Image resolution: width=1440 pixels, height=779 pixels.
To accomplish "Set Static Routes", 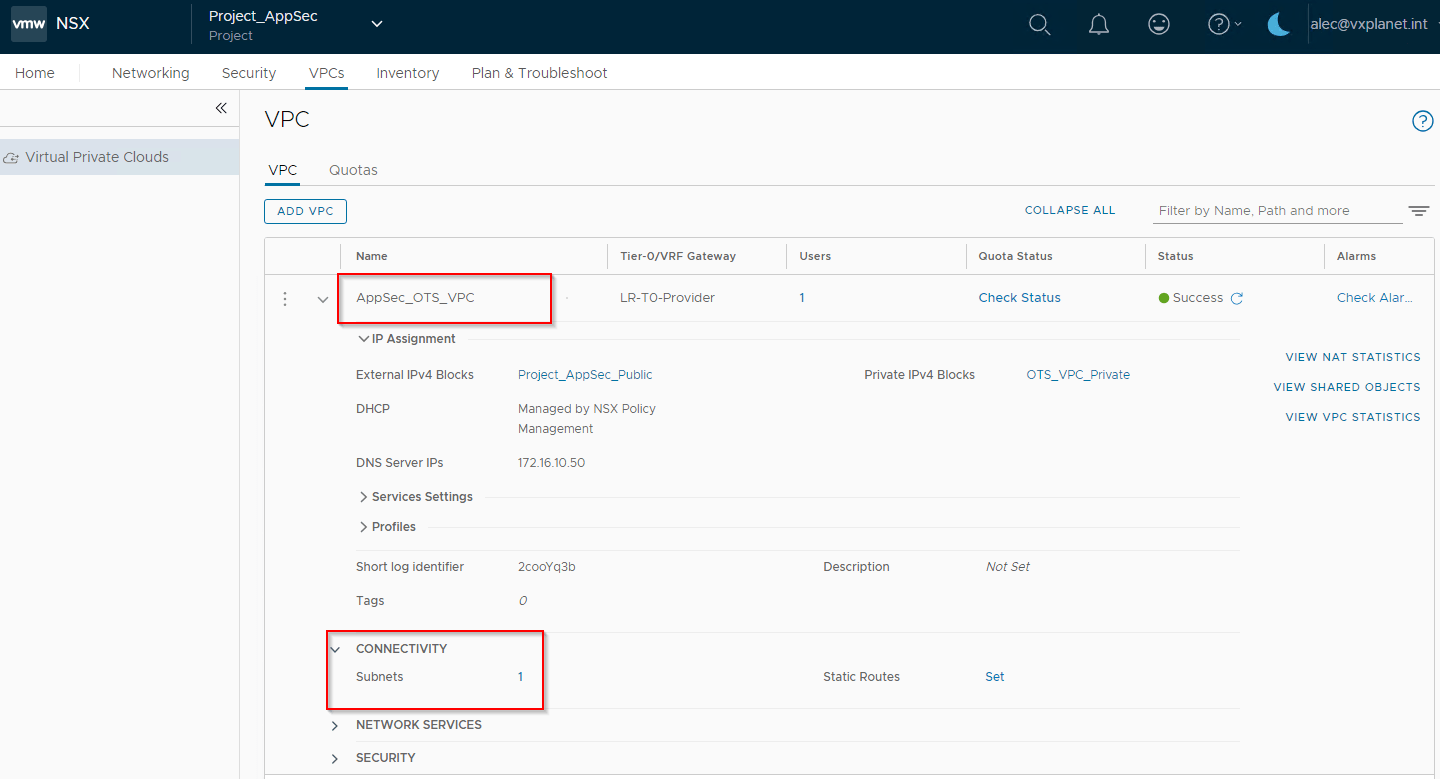I will click(995, 677).
